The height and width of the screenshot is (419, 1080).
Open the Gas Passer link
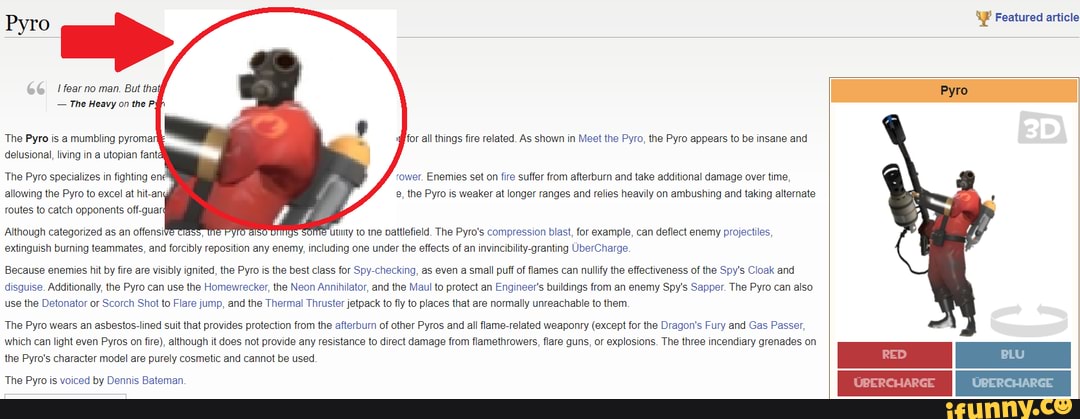(x=776, y=325)
